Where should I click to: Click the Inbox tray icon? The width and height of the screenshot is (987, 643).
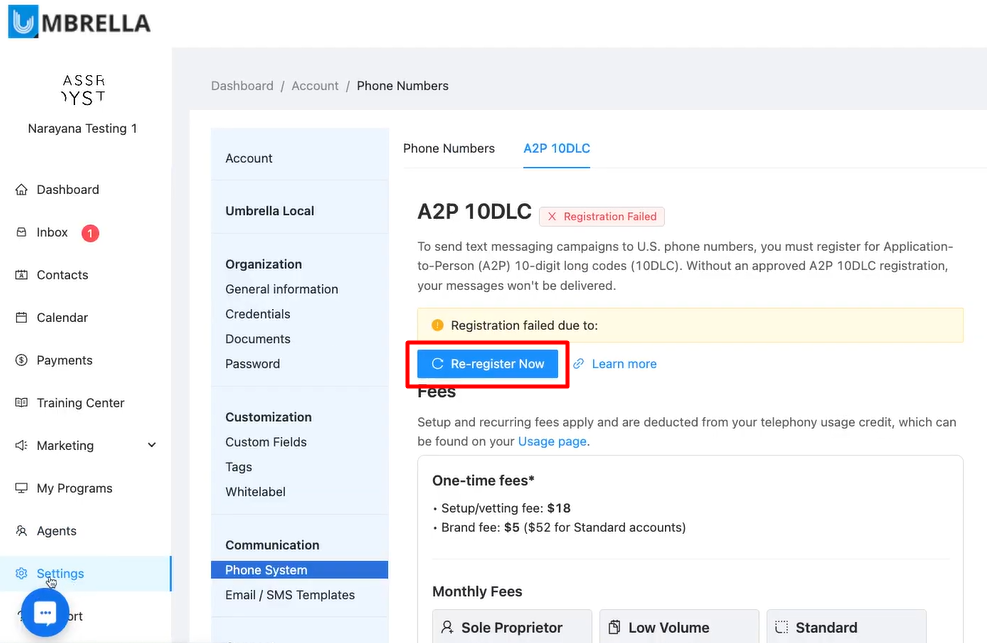pyautogui.click(x=22, y=233)
